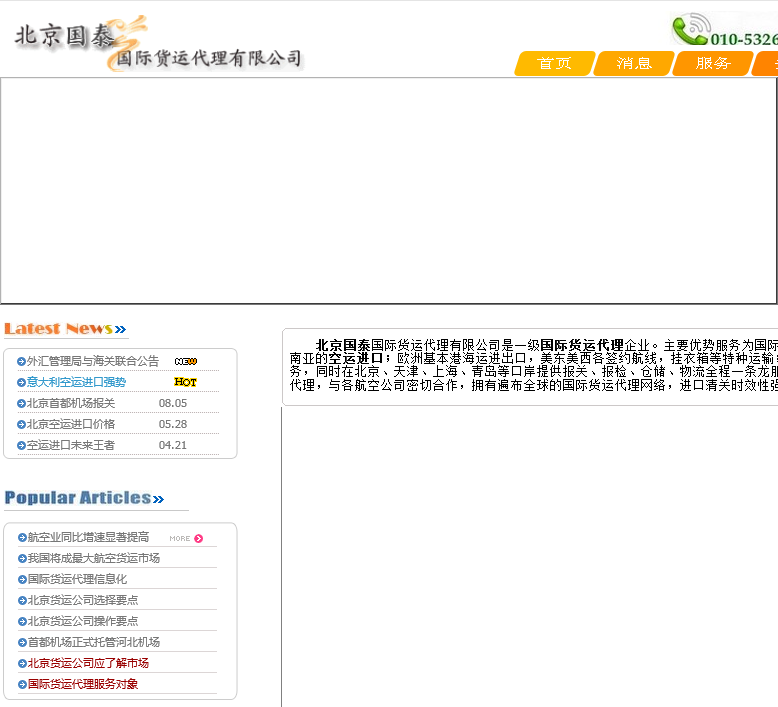The width and height of the screenshot is (778, 707).
Task: Click the MORE link in Popular Articles
Action: pos(180,538)
